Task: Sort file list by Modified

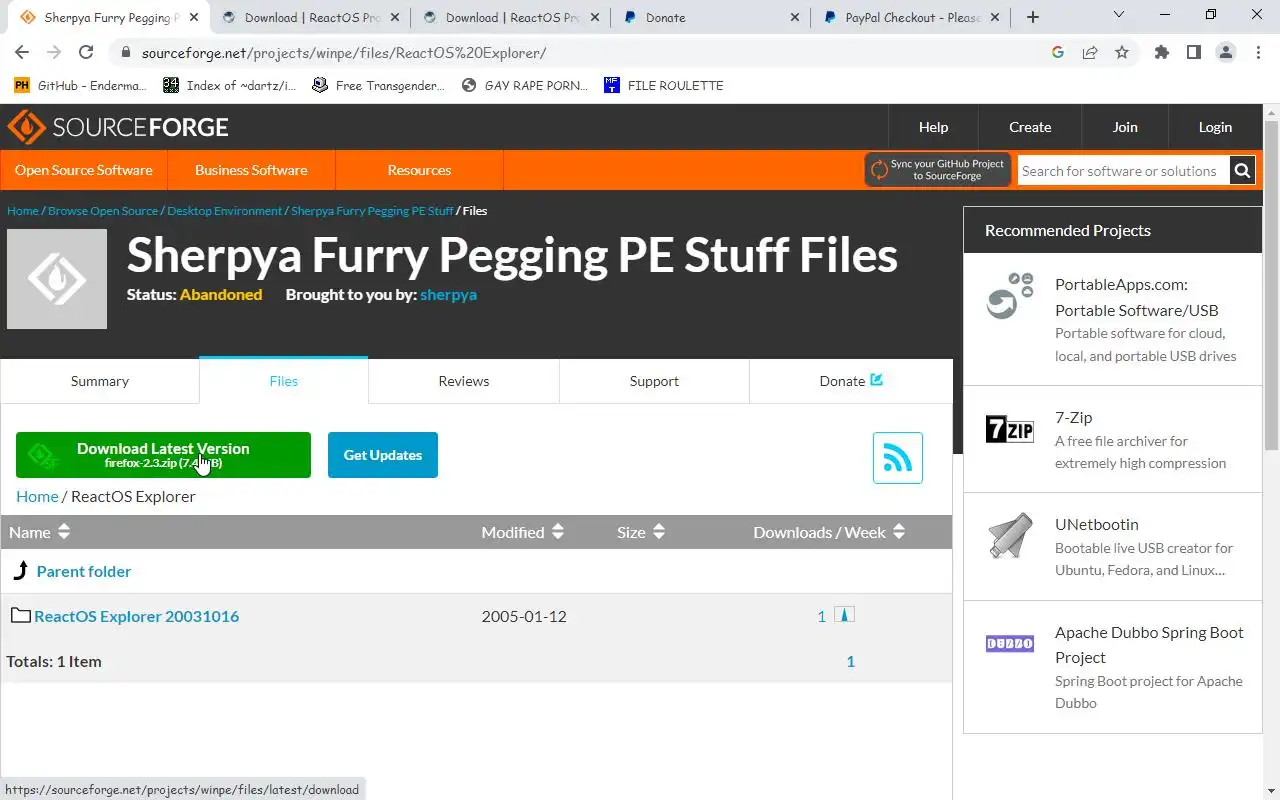Action: pos(522,532)
